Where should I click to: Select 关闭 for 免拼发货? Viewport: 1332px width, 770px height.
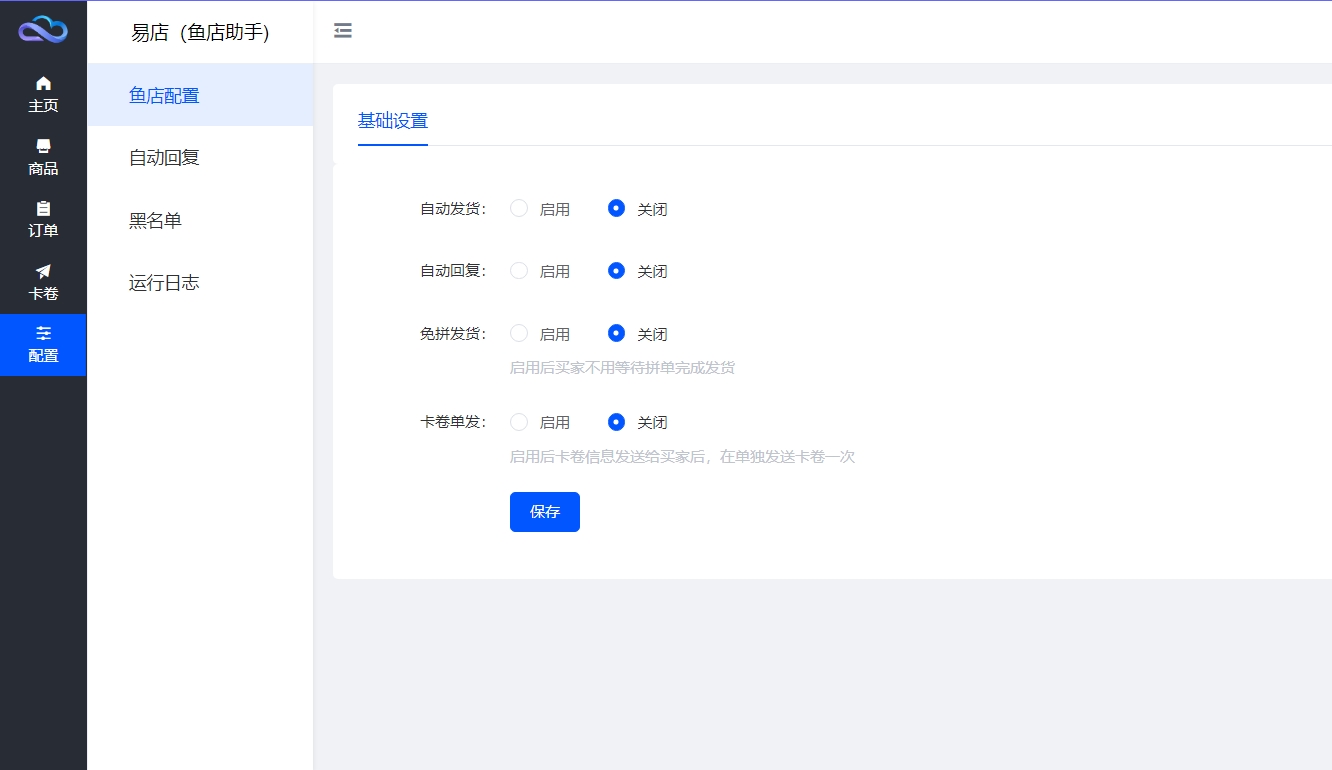(617, 333)
